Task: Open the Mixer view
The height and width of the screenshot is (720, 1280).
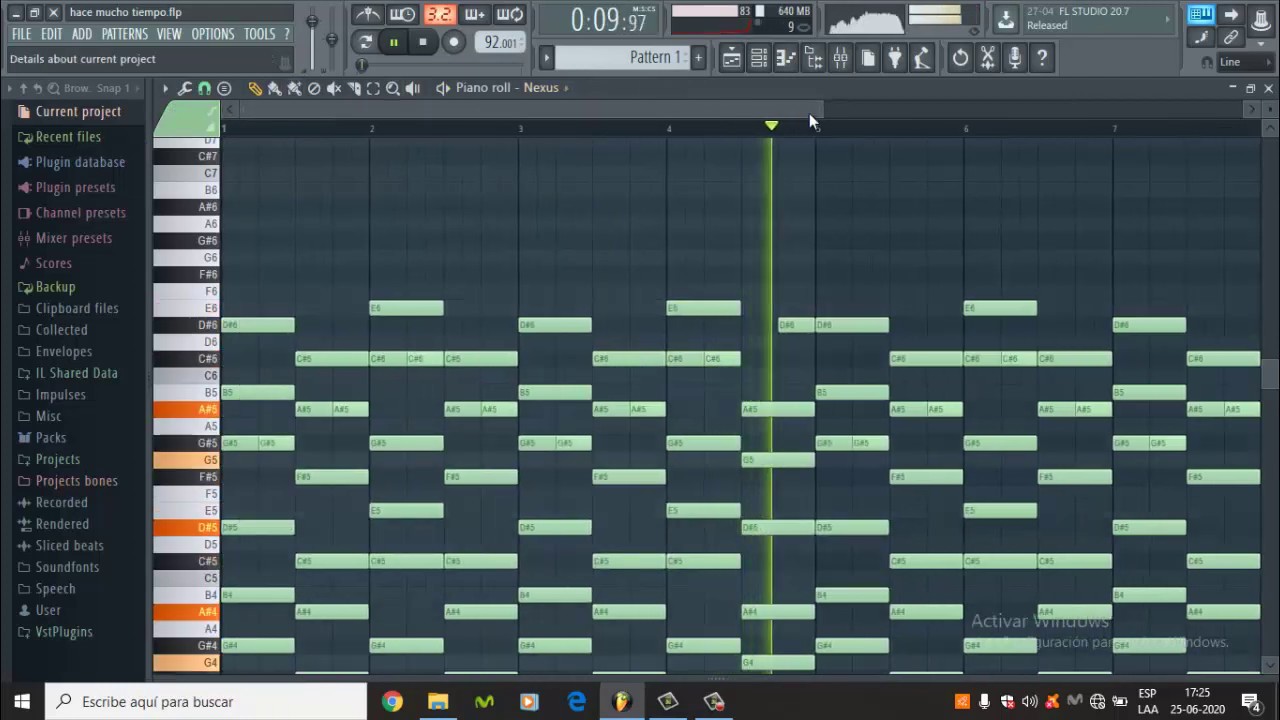Action: pos(841,58)
